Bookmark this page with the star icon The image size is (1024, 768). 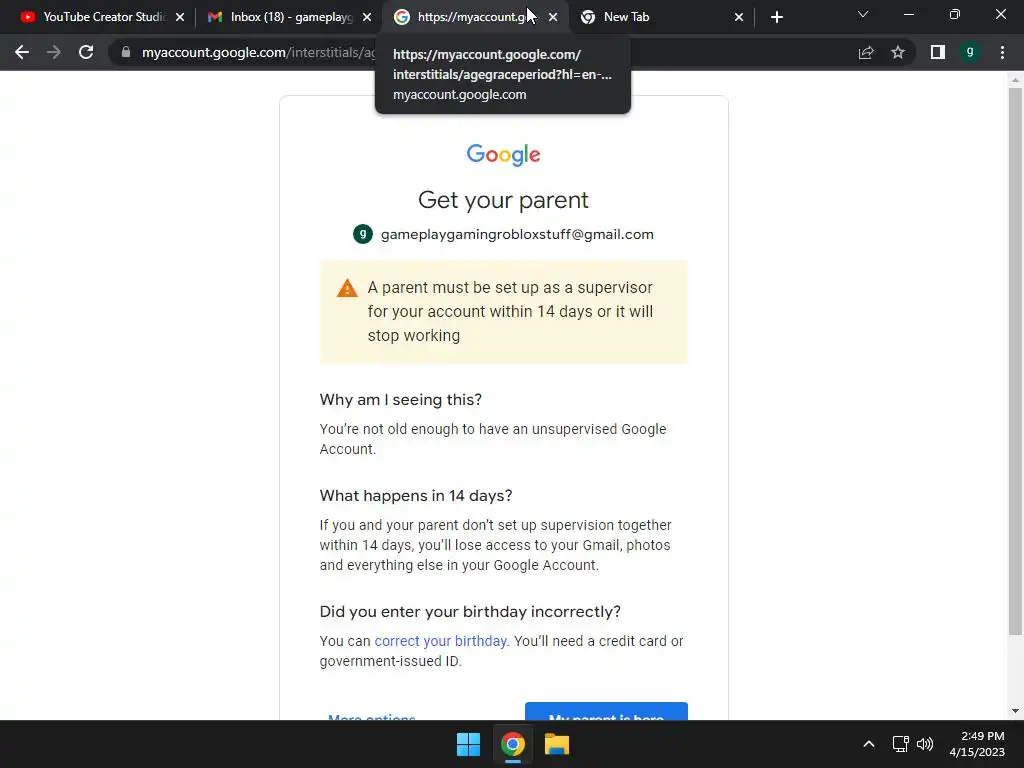(x=898, y=52)
